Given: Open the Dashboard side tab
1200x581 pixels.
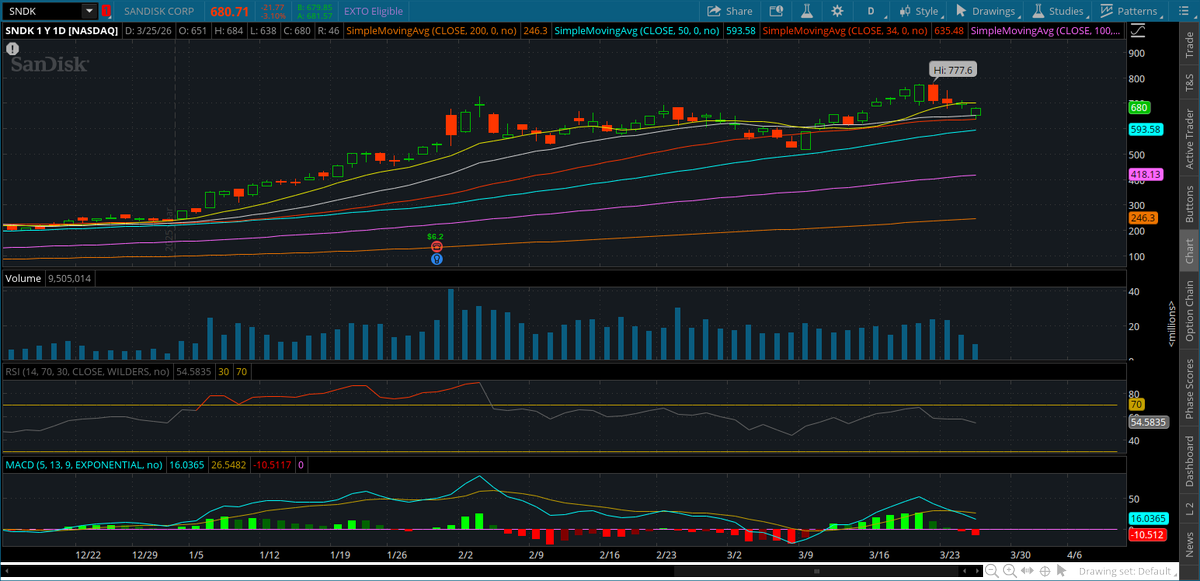Looking at the screenshot, I should tap(1189, 459).
